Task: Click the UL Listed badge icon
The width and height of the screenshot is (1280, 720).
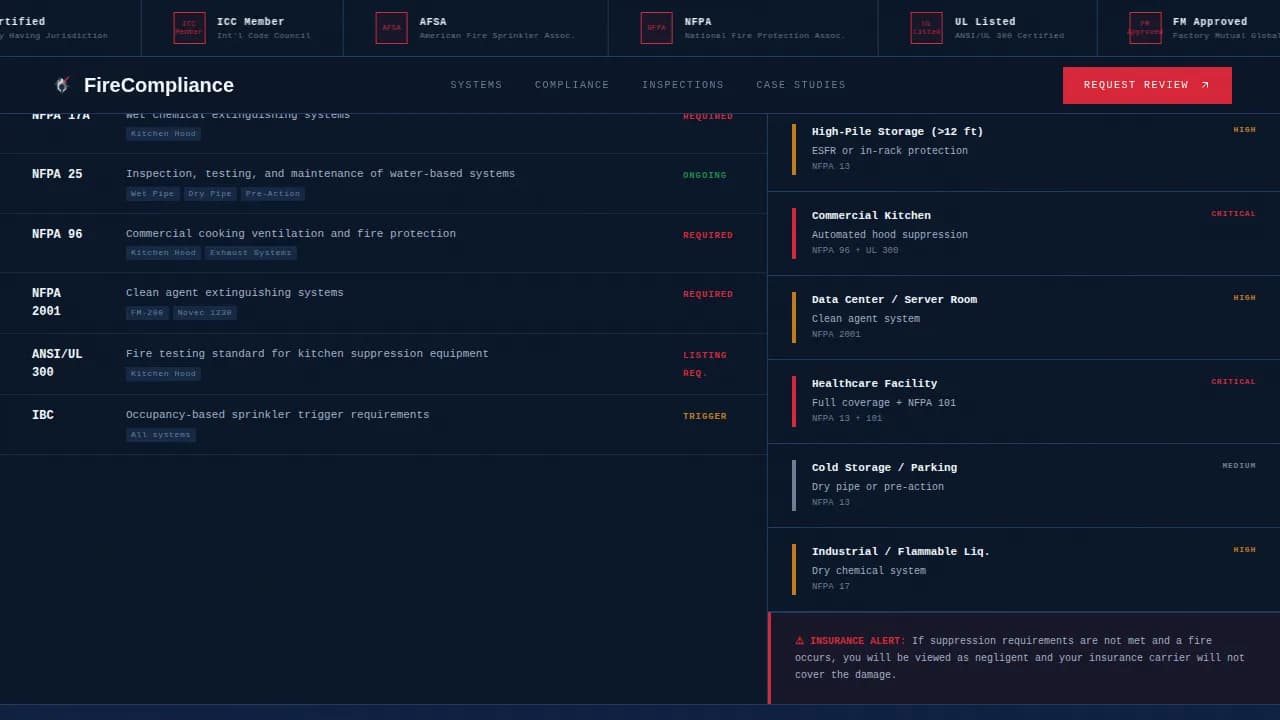Action: point(926,28)
